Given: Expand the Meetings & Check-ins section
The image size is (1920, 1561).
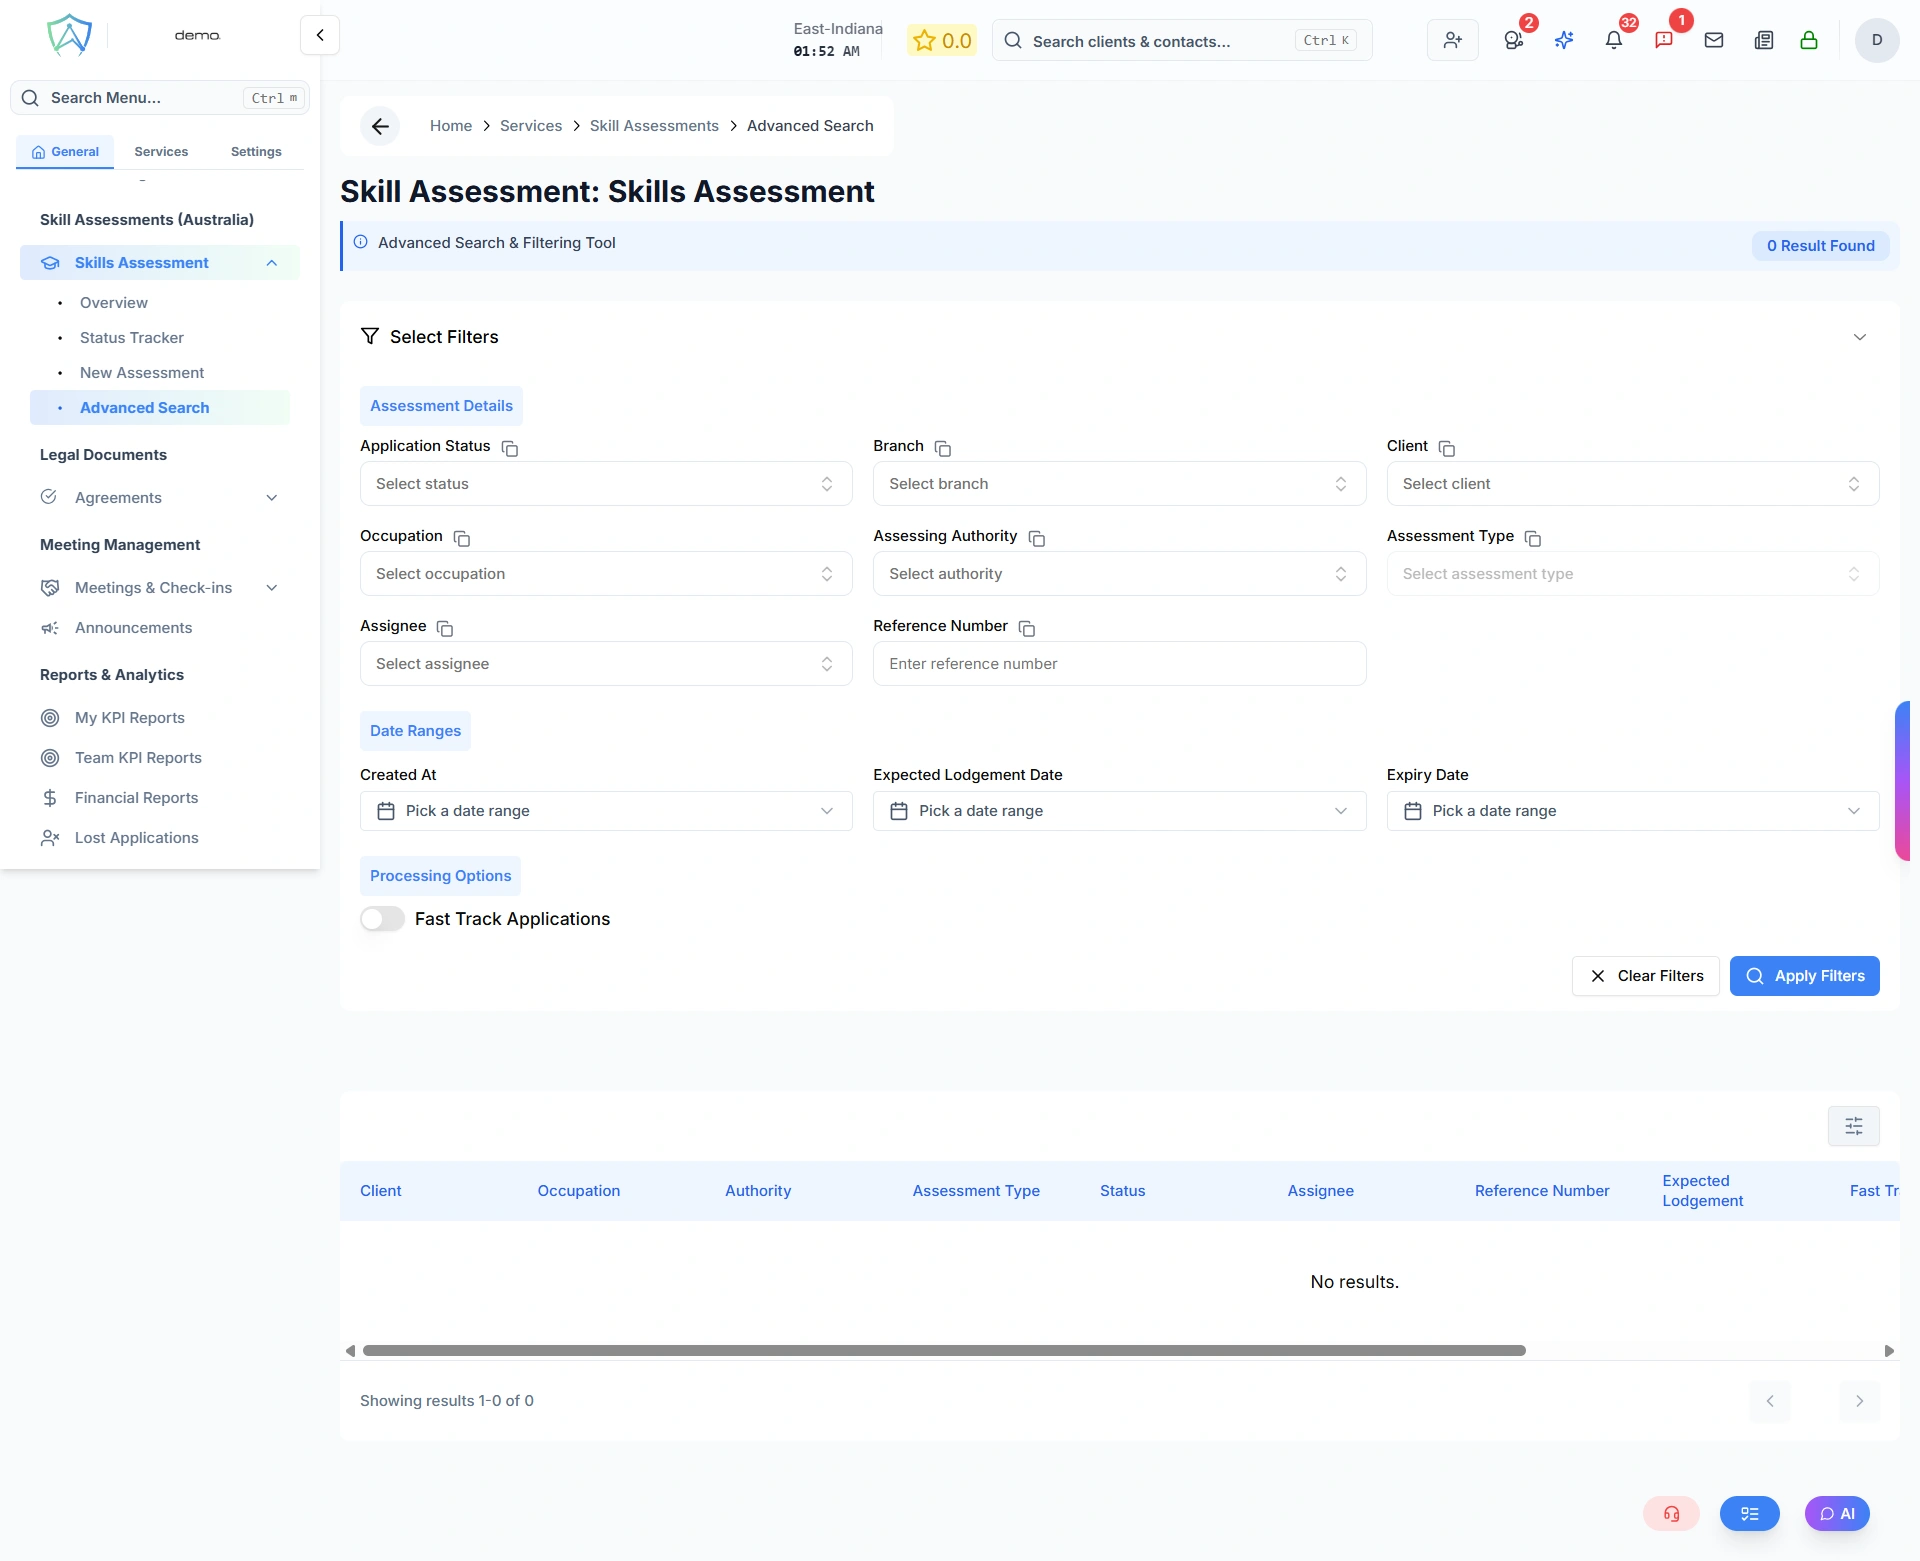Looking at the screenshot, I should pyautogui.click(x=272, y=588).
